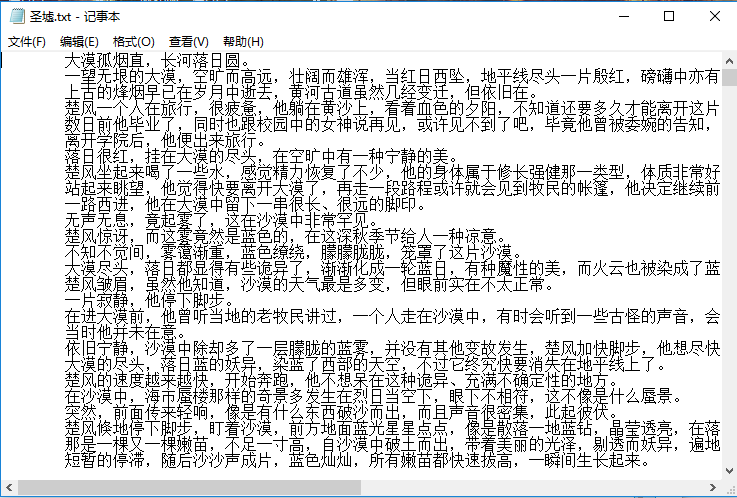Open the 查看(V) menu
Screen dimensions: 737x498
[x=188, y=42]
